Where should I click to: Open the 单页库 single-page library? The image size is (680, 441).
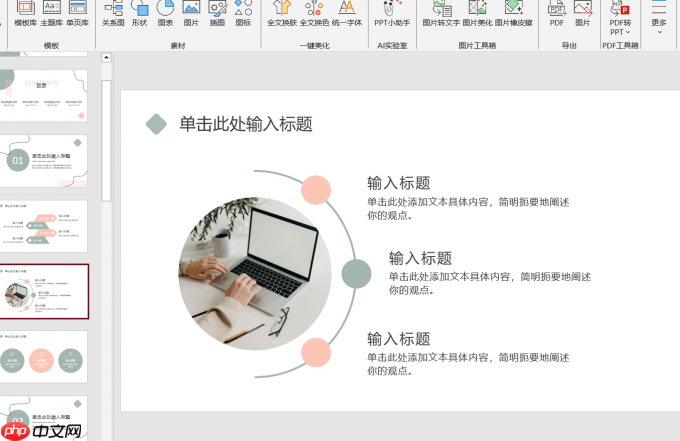click(x=78, y=13)
